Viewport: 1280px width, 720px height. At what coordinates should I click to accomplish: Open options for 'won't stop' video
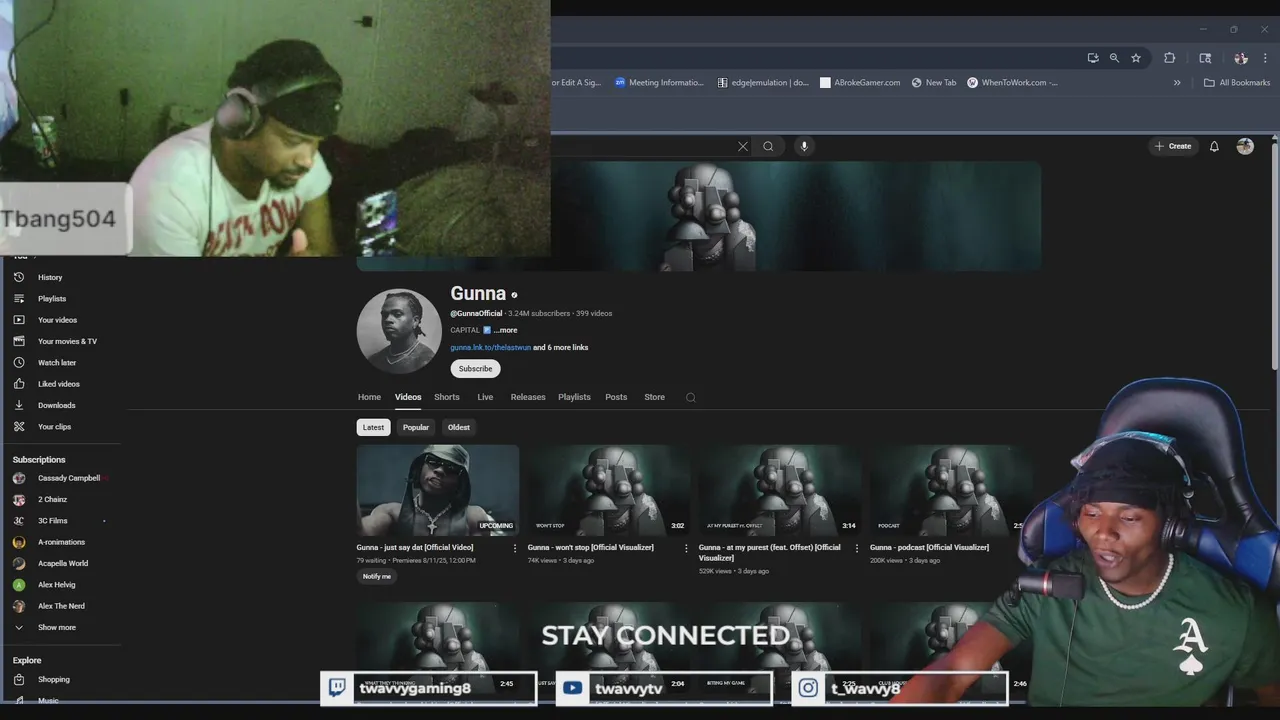[686, 548]
